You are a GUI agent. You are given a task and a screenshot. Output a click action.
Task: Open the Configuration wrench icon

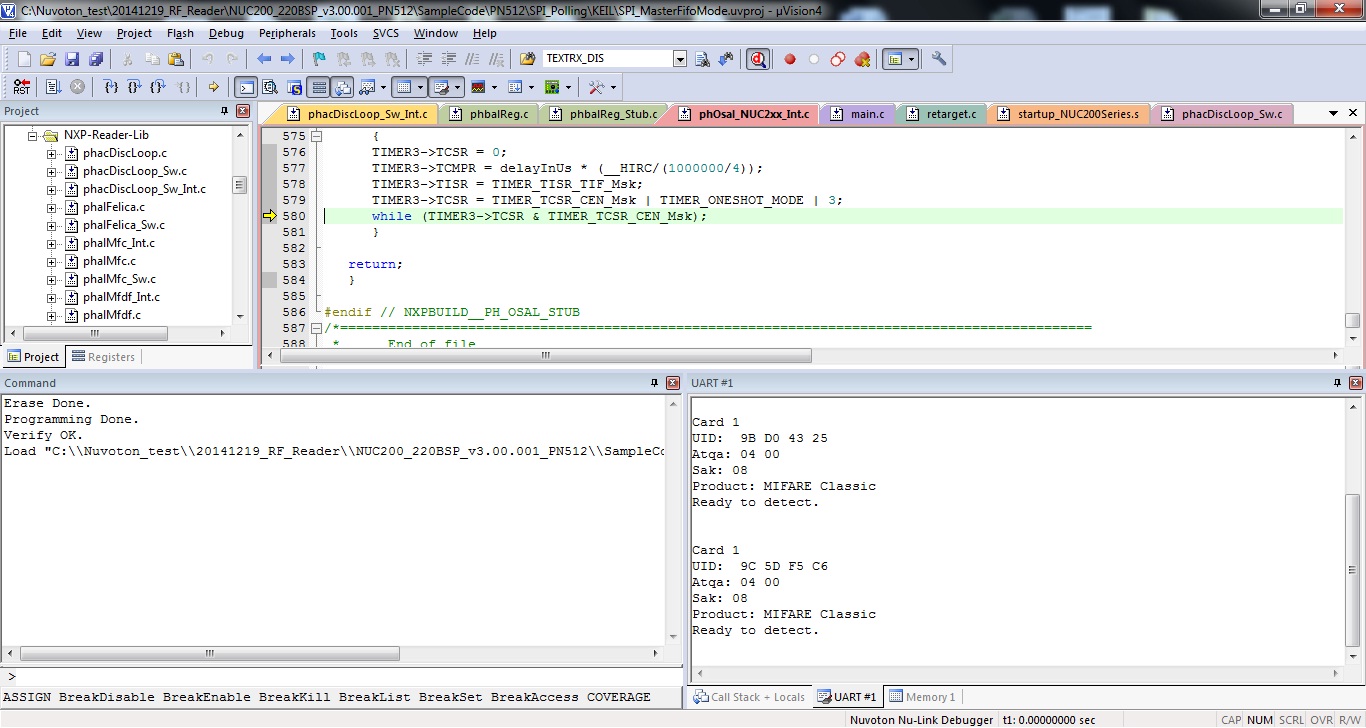coord(938,59)
